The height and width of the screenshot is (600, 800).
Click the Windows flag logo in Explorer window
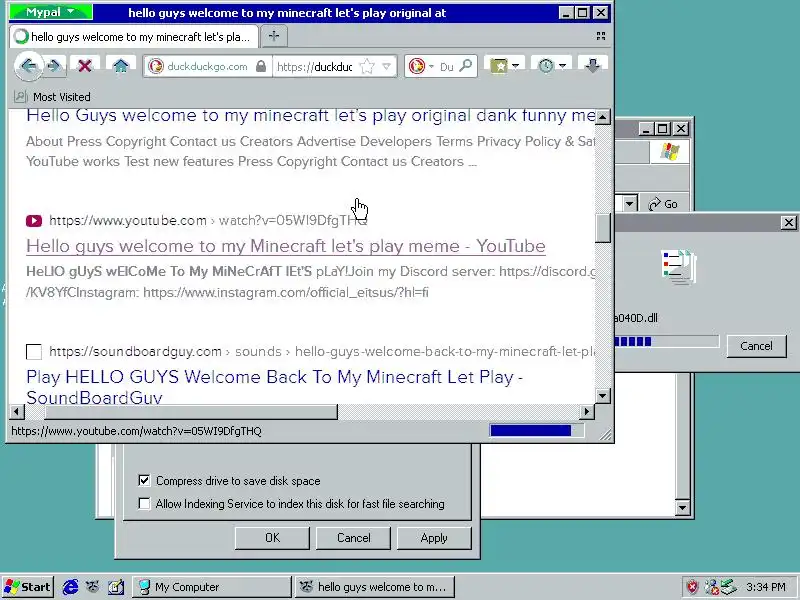(x=669, y=152)
